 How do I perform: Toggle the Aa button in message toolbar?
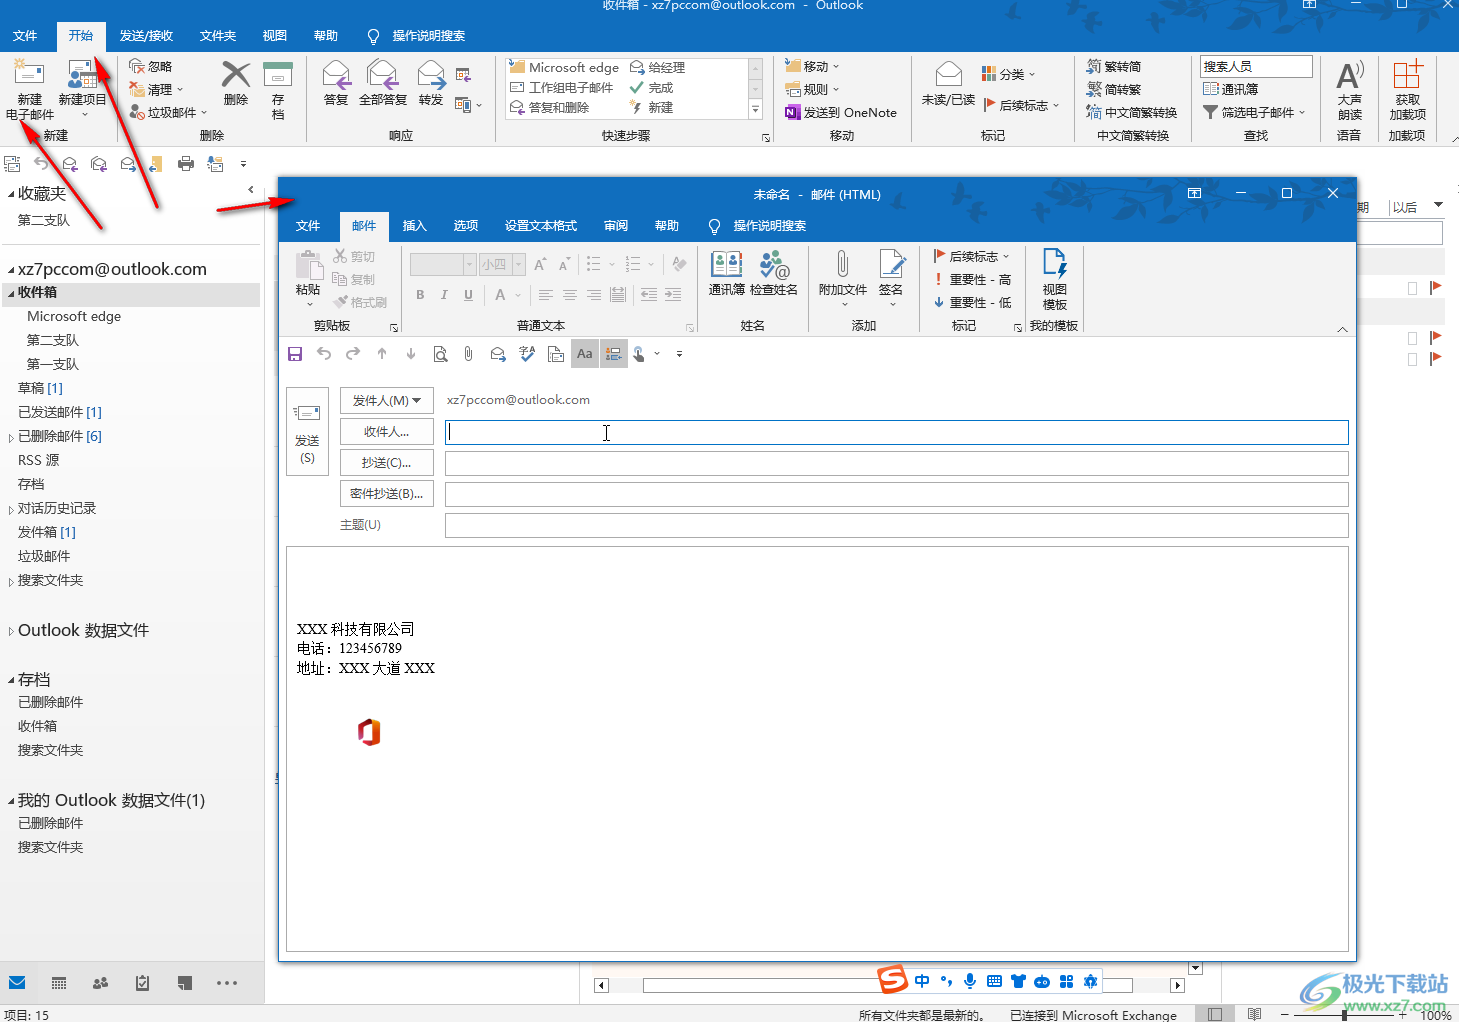[585, 354]
